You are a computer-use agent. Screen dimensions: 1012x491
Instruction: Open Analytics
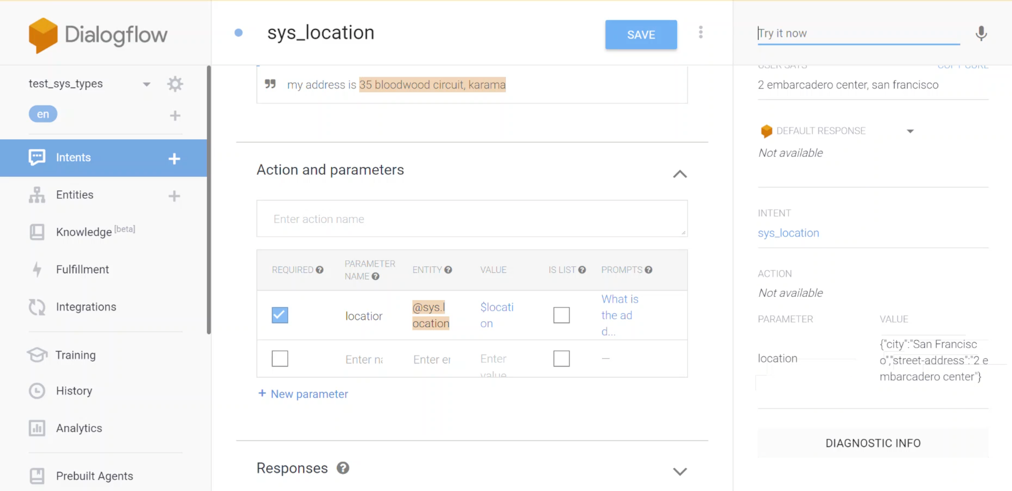coord(79,428)
